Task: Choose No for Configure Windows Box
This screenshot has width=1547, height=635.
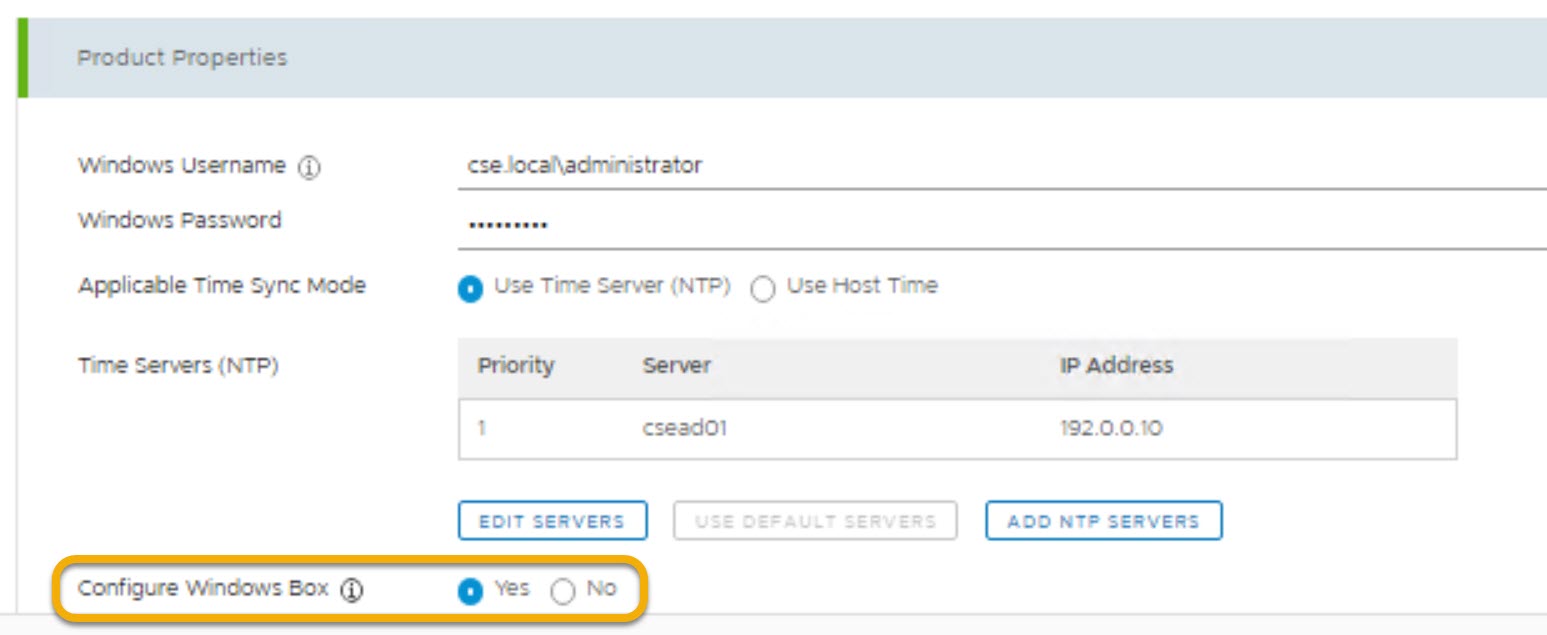Action: click(563, 591)
